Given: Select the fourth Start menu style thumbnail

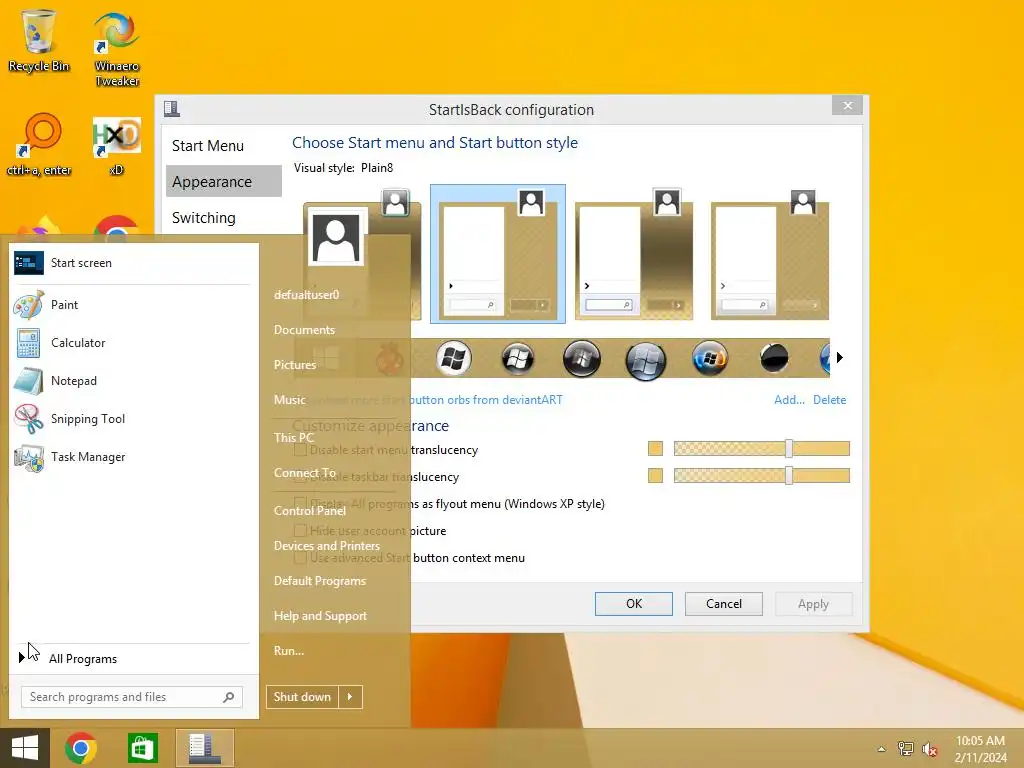Looking at the screenshot, I should [770, 254].
